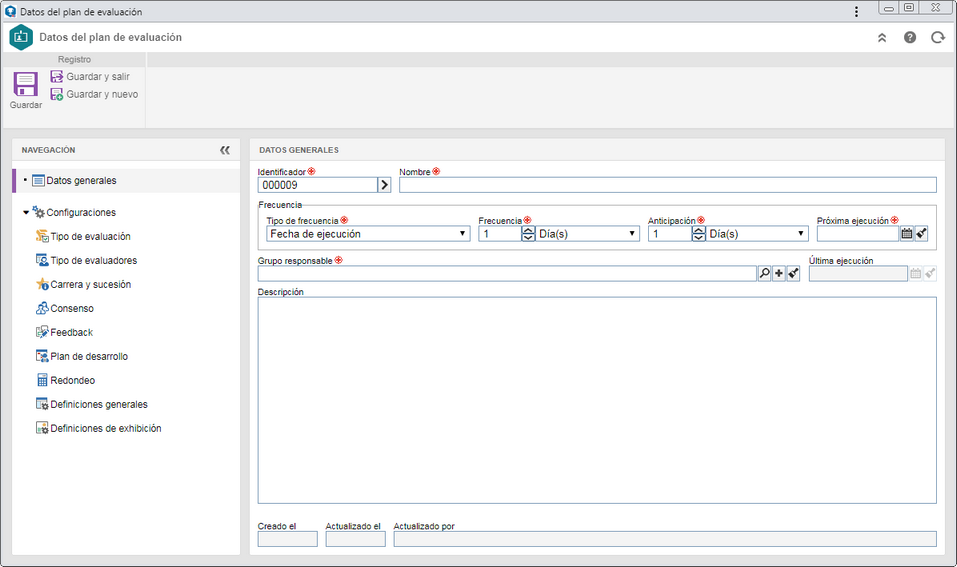Click the refresh icon in the header
The height and width of the screenshot is (567, 957).
937,38
